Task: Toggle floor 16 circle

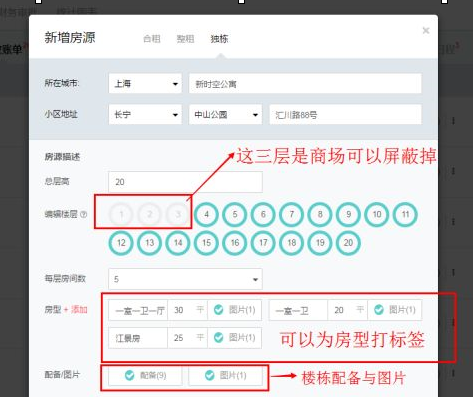Action: click(235, 243)
